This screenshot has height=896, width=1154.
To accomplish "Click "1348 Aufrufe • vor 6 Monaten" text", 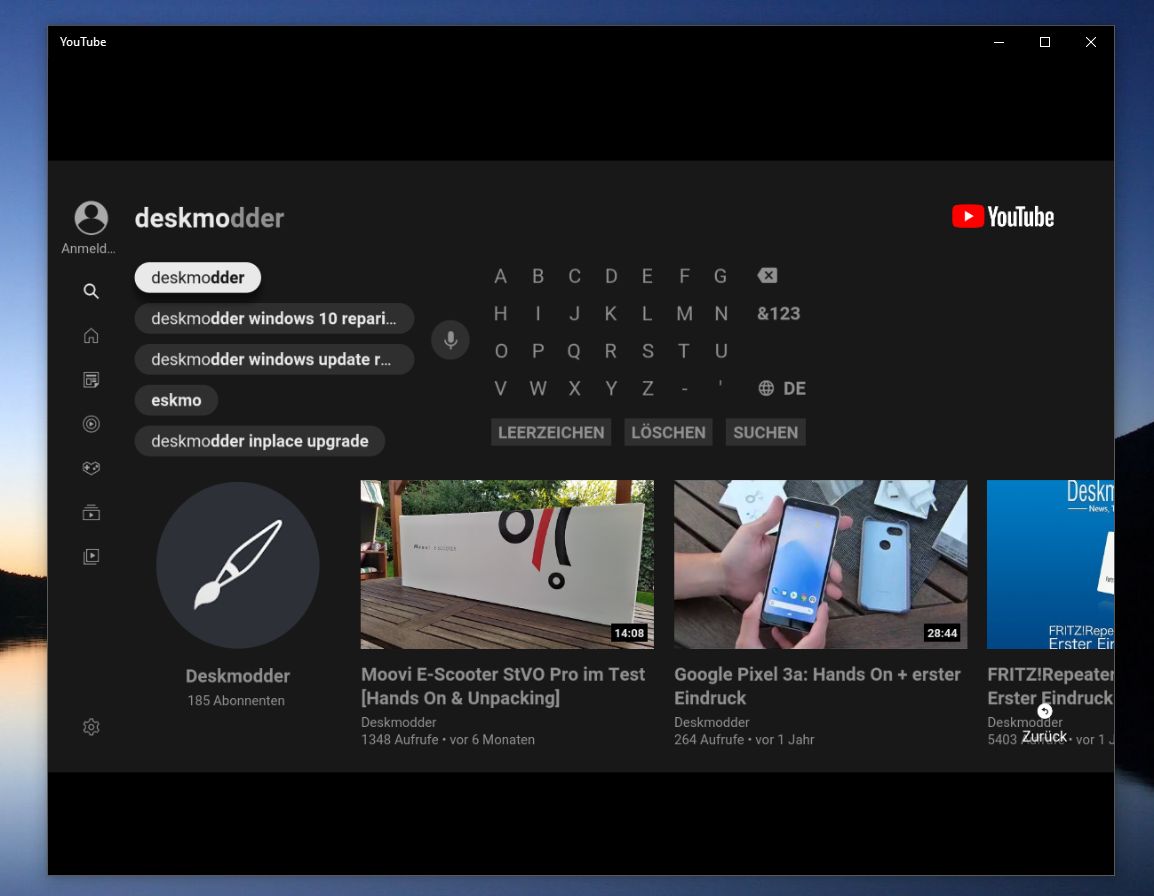I will coord(447,739).
